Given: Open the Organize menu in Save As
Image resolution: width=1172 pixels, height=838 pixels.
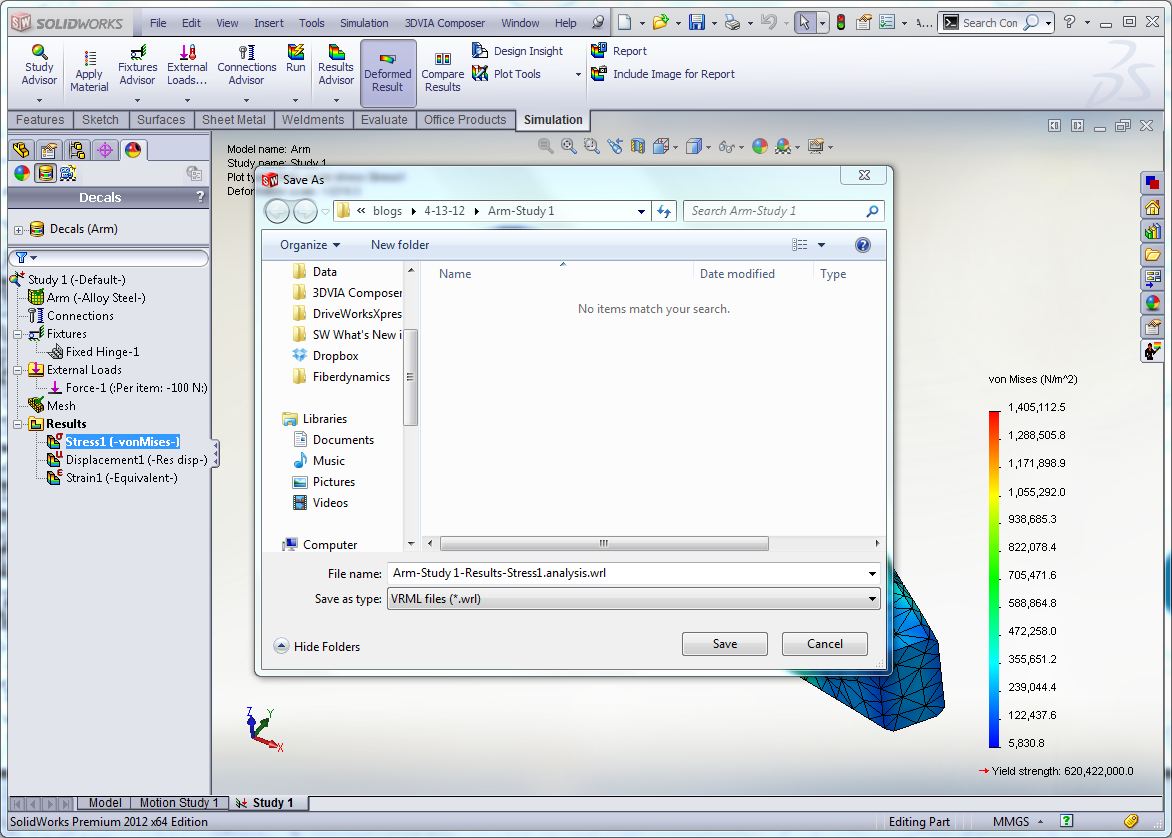Looking at the screenshot, I should pos(309,245).
